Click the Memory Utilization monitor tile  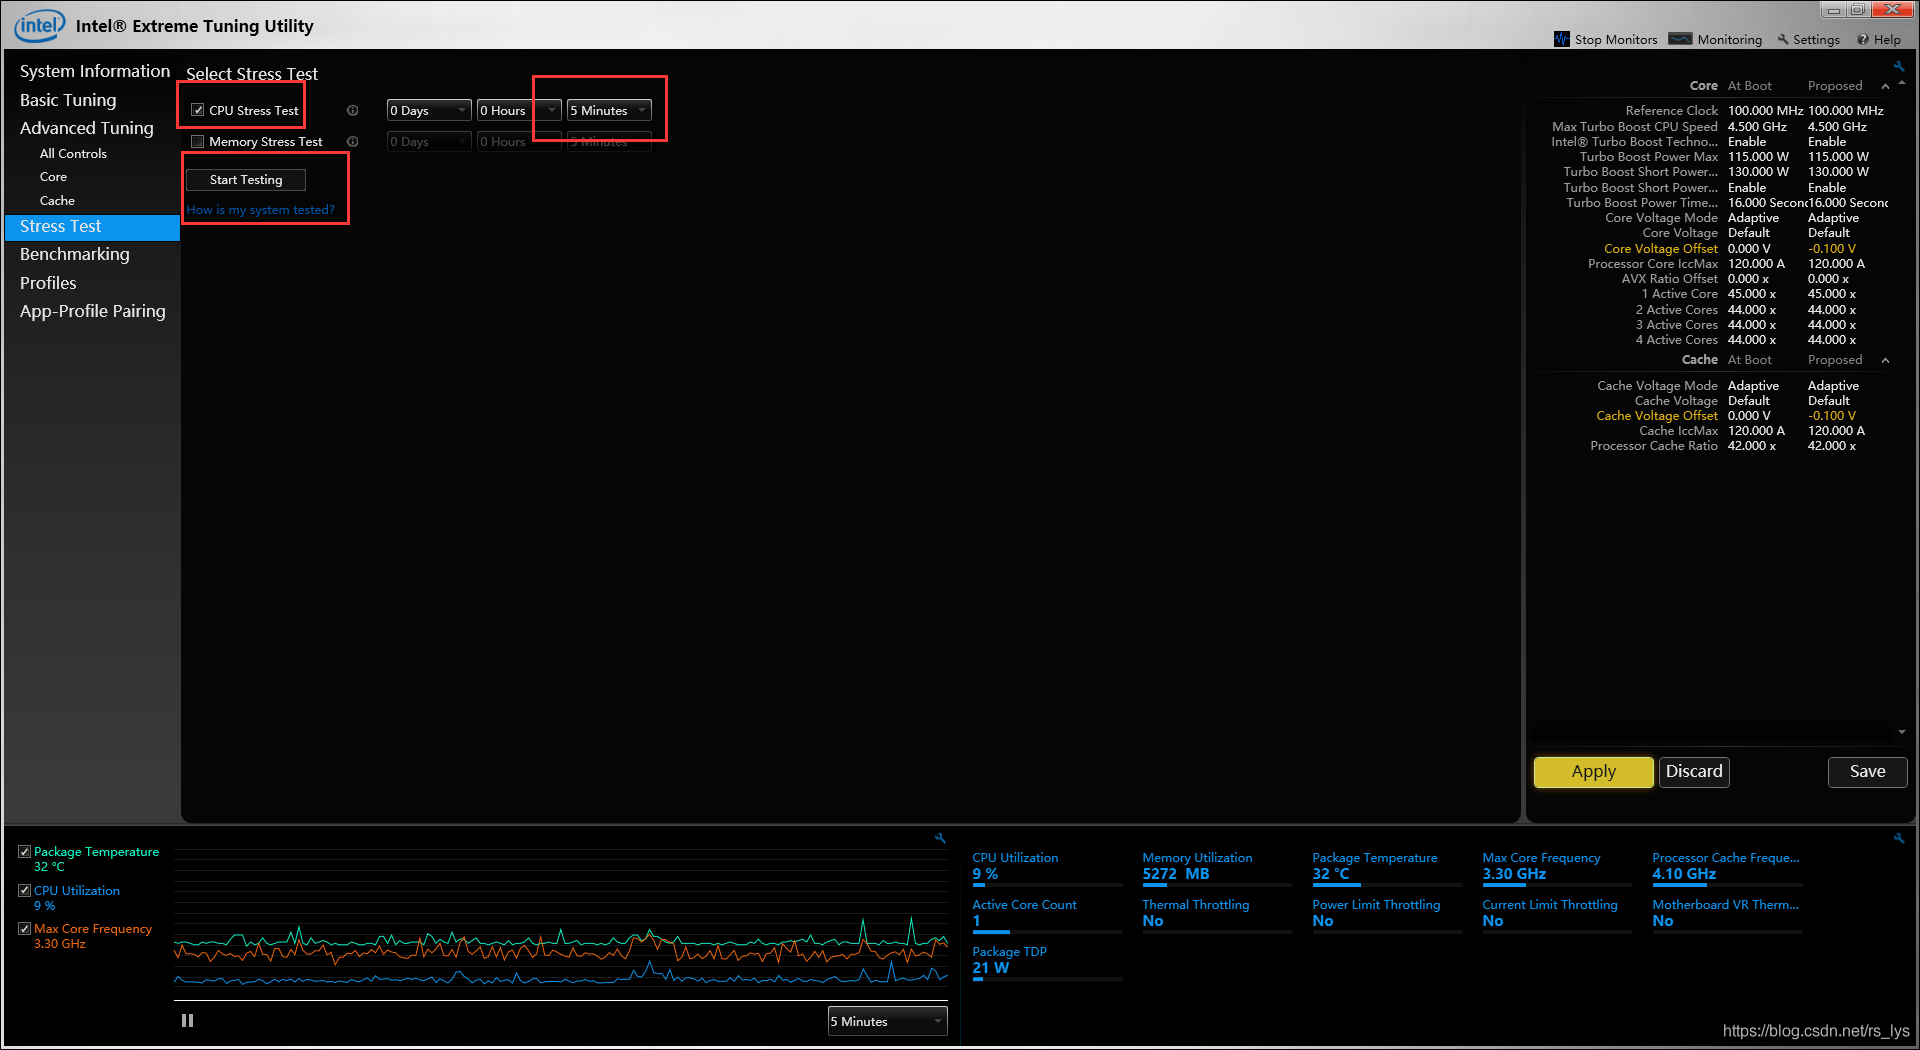[1217, 868]
